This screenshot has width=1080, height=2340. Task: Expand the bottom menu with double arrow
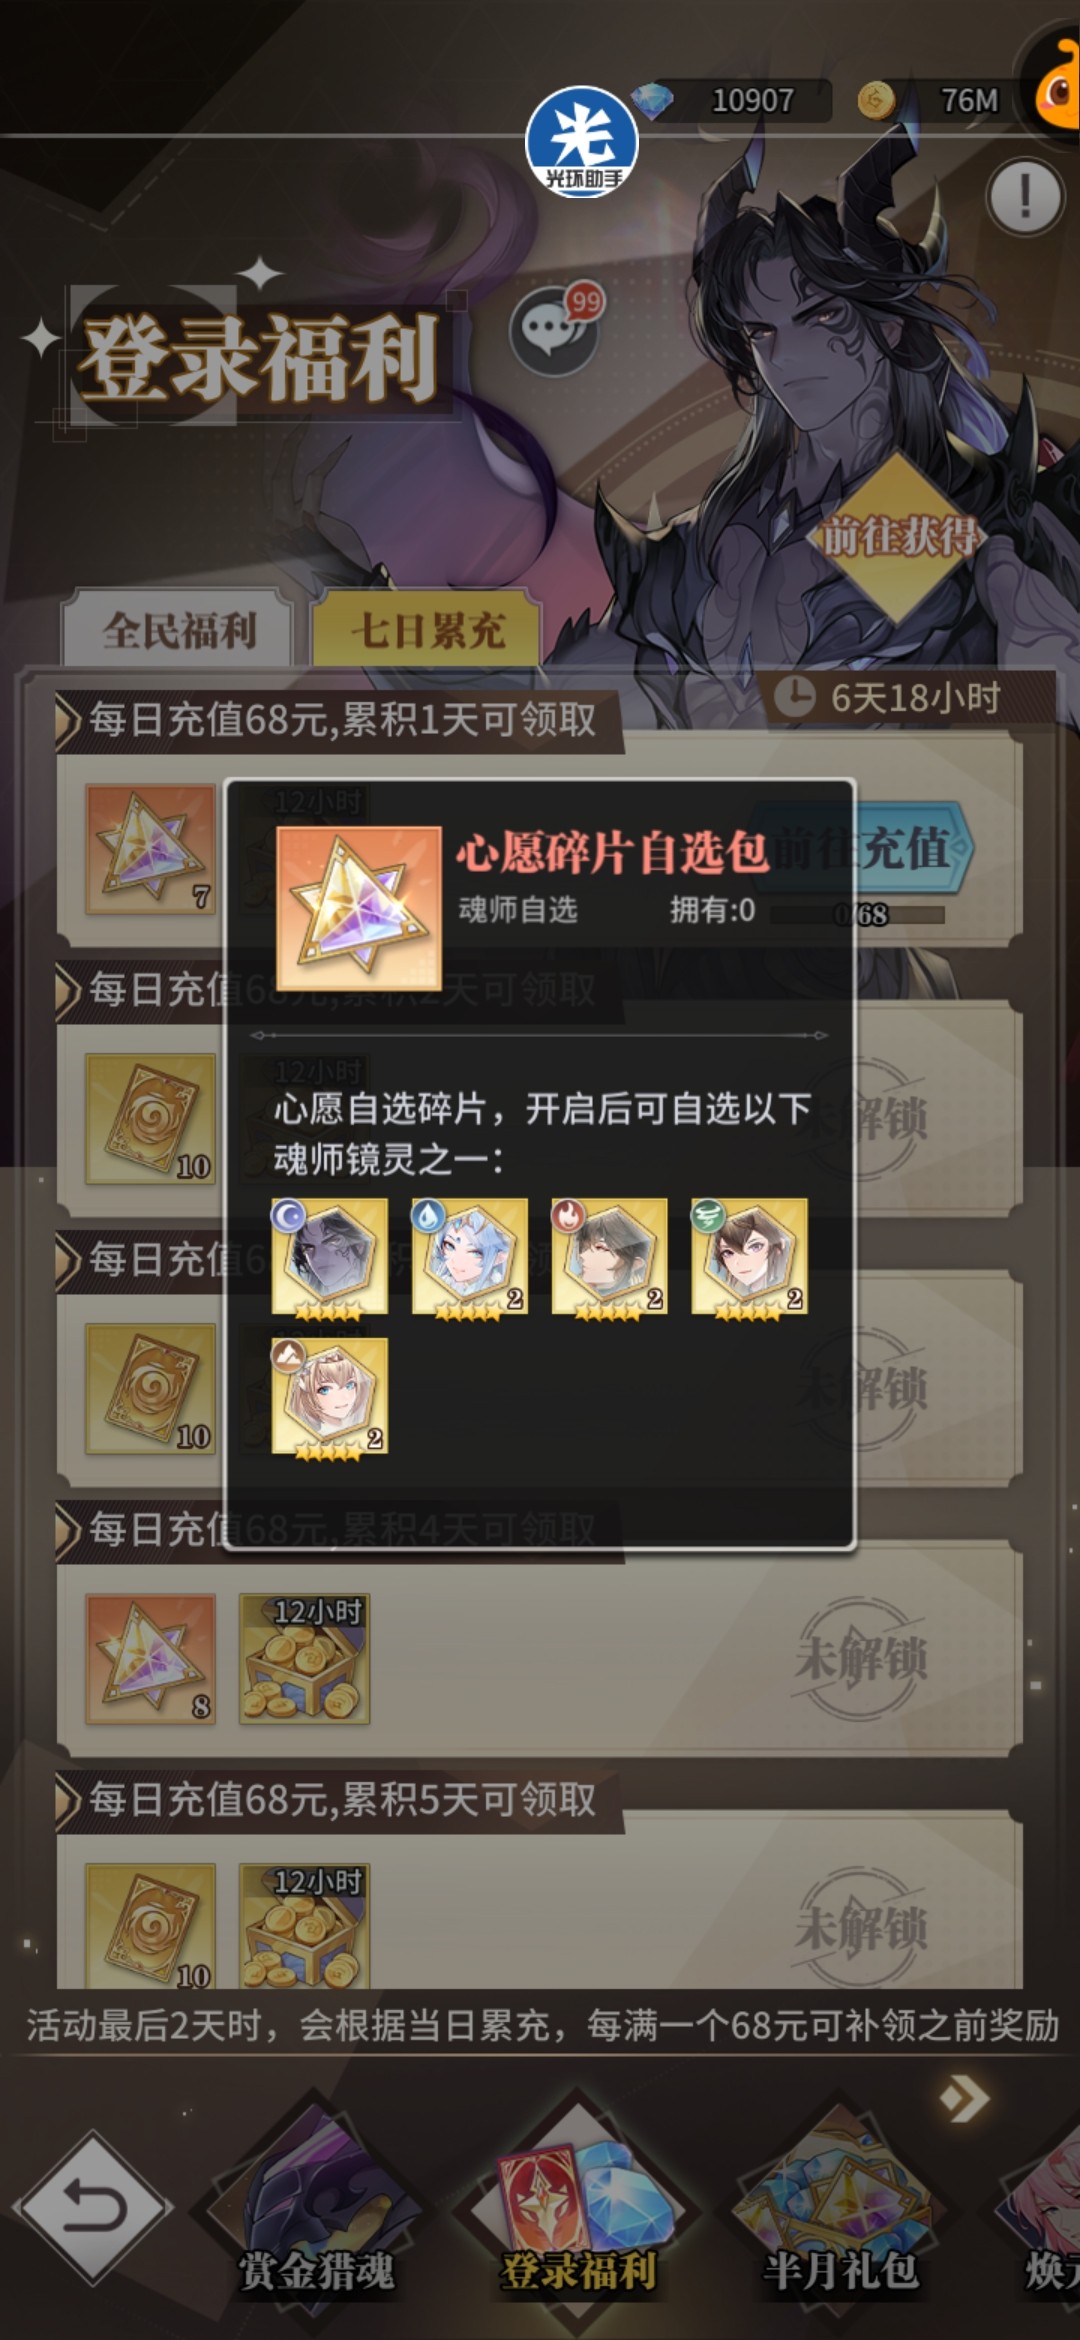(965, 2098)
